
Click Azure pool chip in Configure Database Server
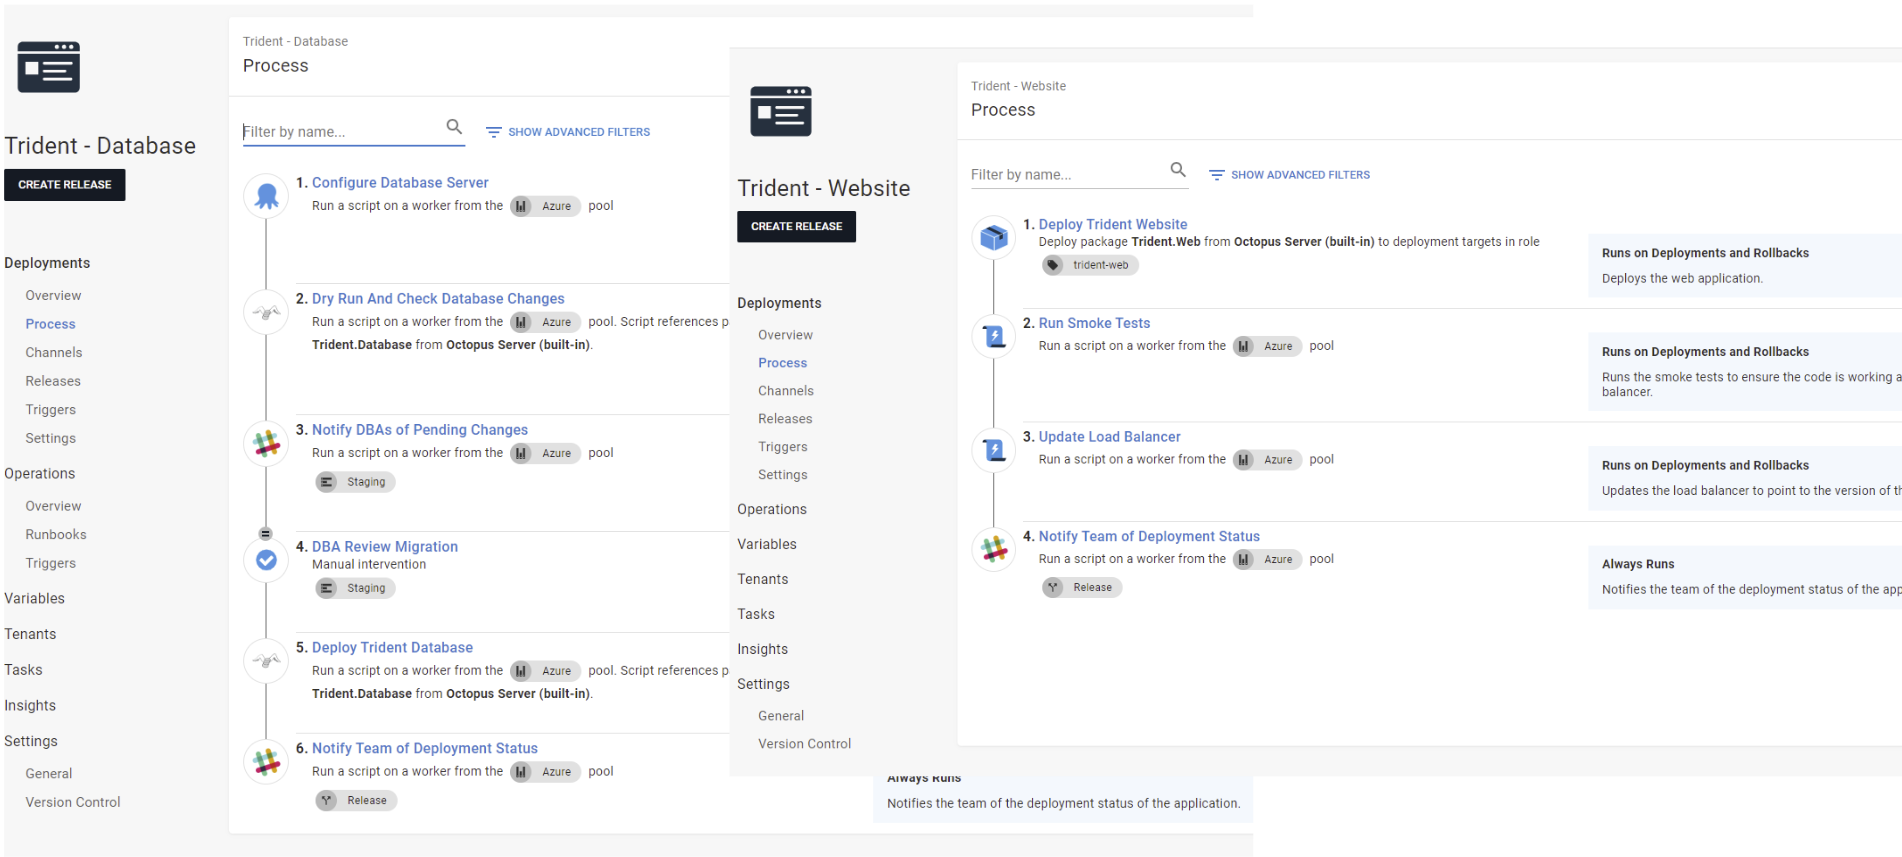point(545,206)
